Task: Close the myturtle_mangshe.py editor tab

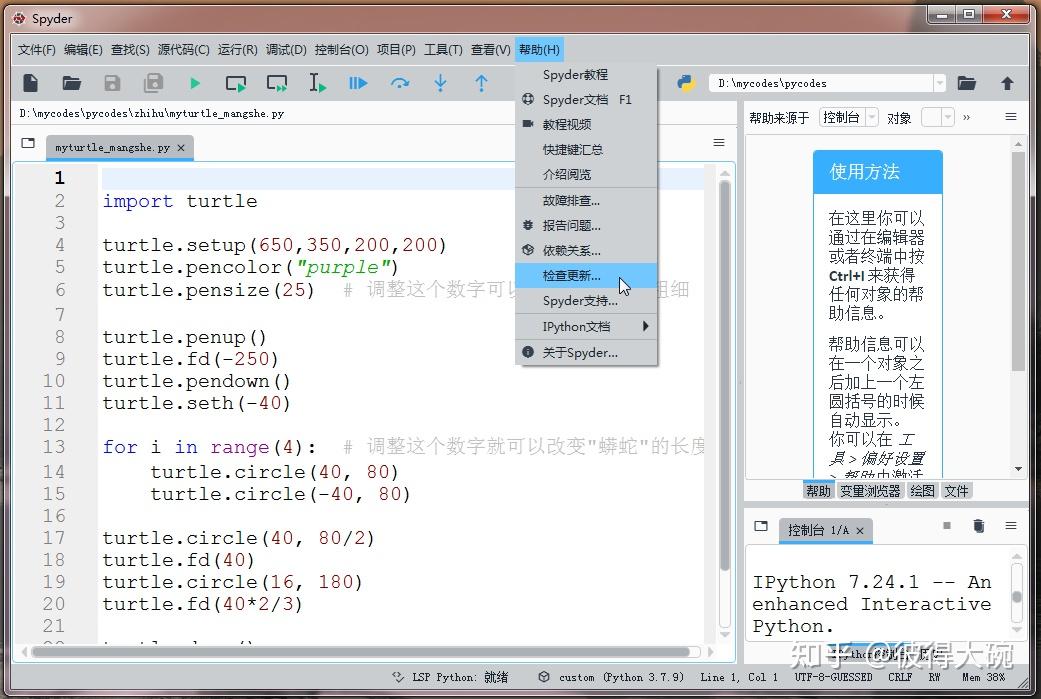Action: [x=183, y=146]
